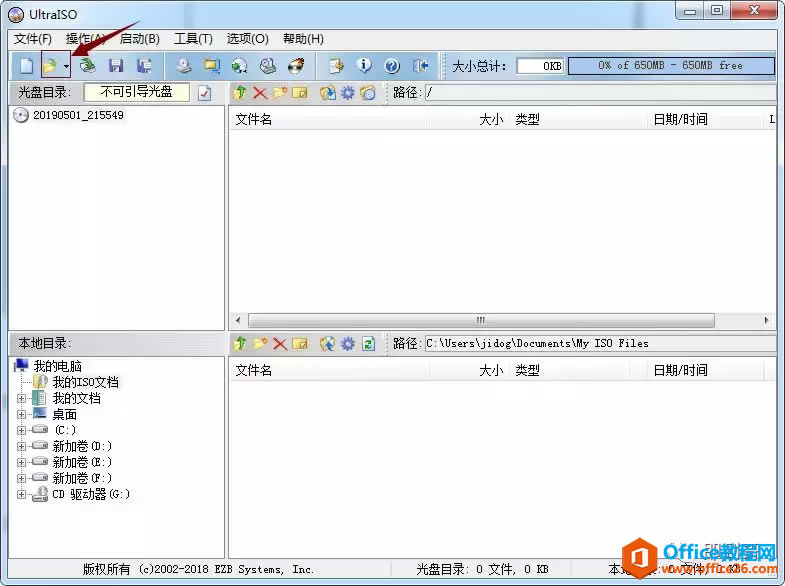Select the 我的ISO文档 folder
Image resolution: width=785 pixels, height=586 pixels.
pyautogui.click(x=86, y=382)
